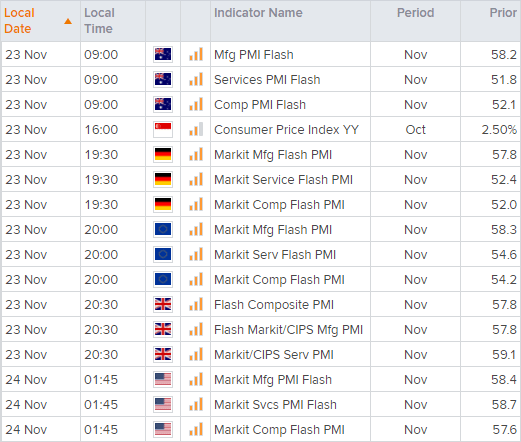The width and height of the screenshot is (521, 442).
Task: Sort by the Indicator Name column header
Action: click(258, 13)
